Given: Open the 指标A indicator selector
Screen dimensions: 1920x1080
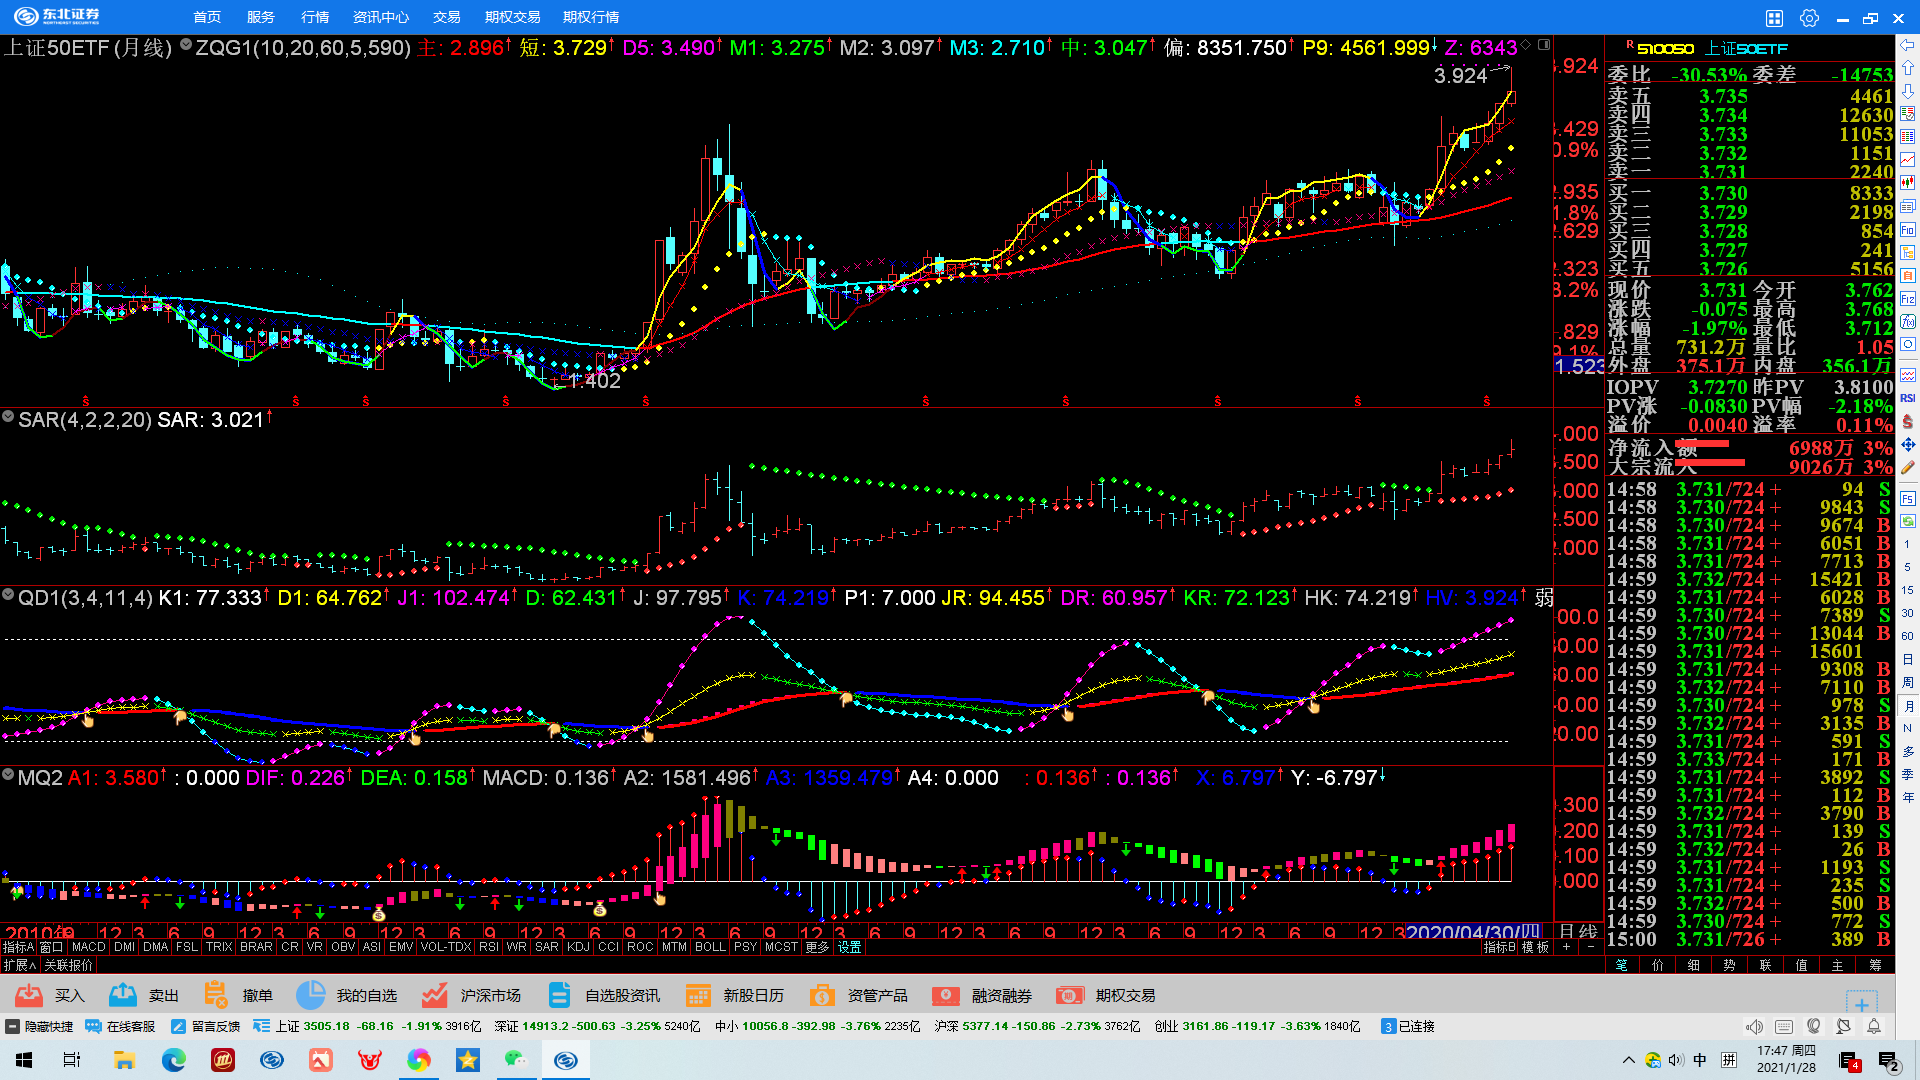Looking at the screenshot, I should 18,947.
